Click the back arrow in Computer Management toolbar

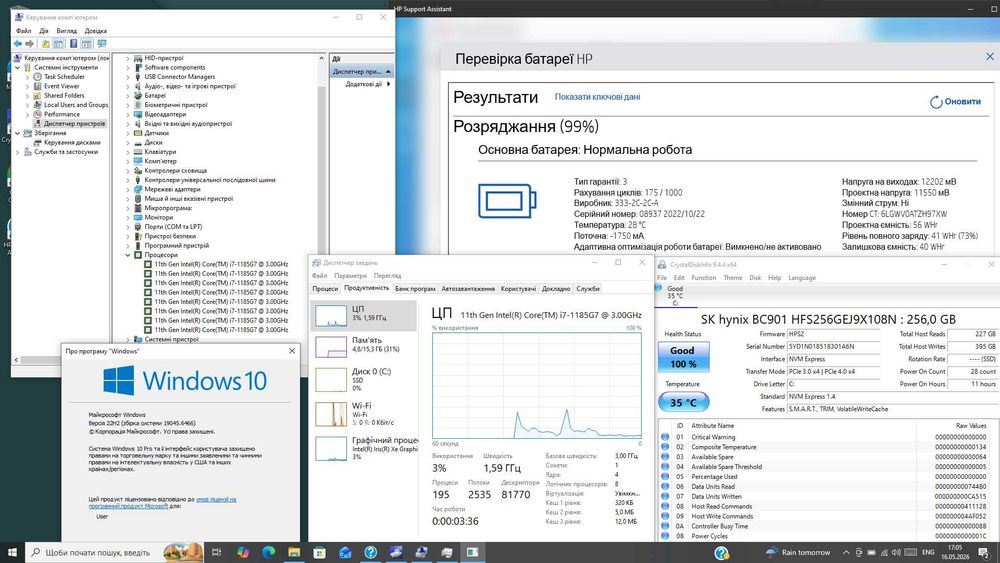(x=17, y=43)
